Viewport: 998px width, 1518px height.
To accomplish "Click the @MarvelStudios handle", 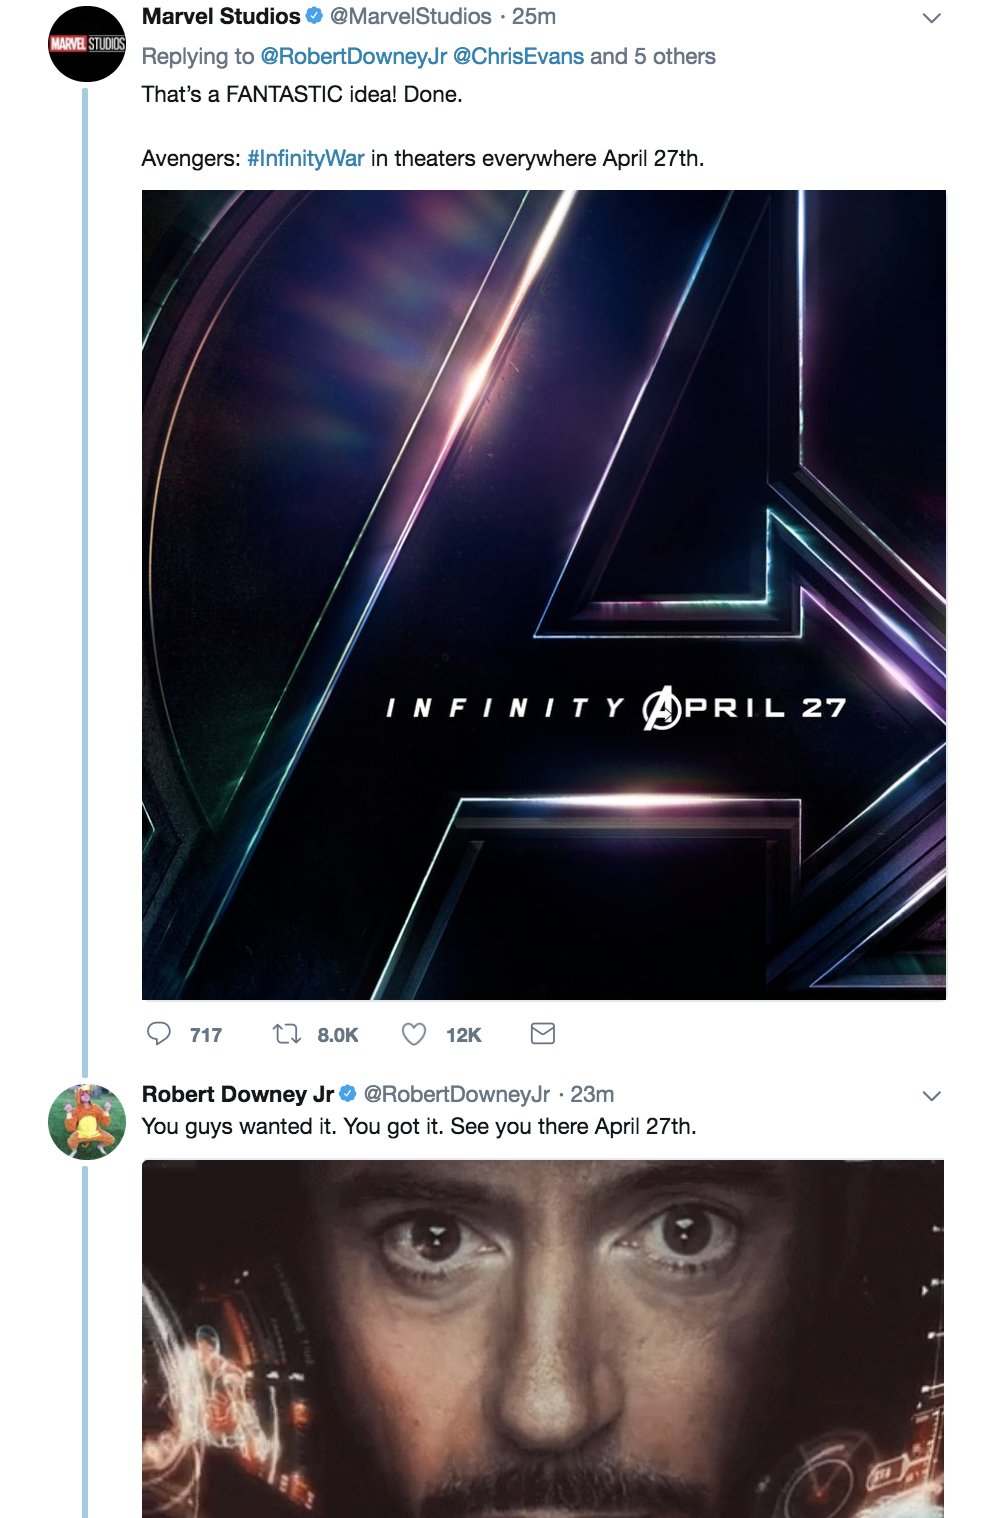I will 411,17.
